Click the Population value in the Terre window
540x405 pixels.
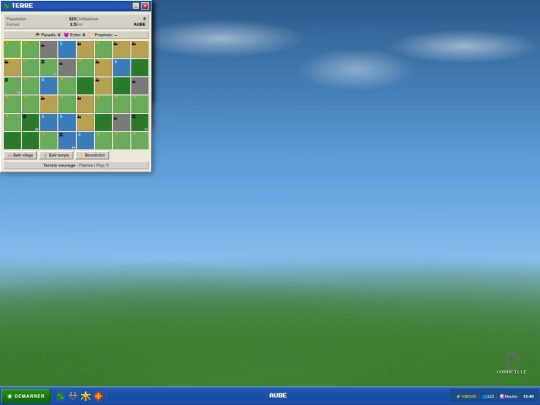tap(72, 19)
